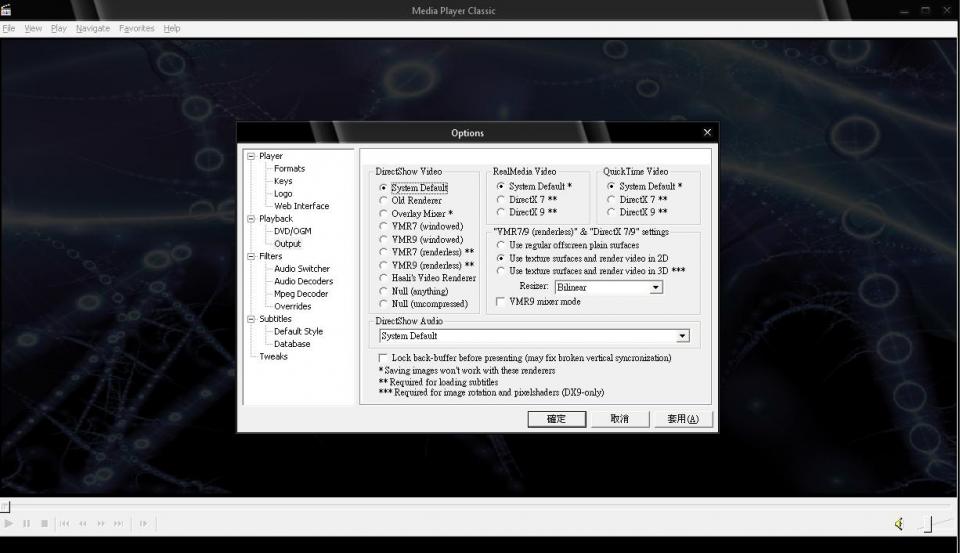Screen dimensions: 960x553
Task: Choose DirectX 9 under RealMedia Video
Action: click(501, 212)
